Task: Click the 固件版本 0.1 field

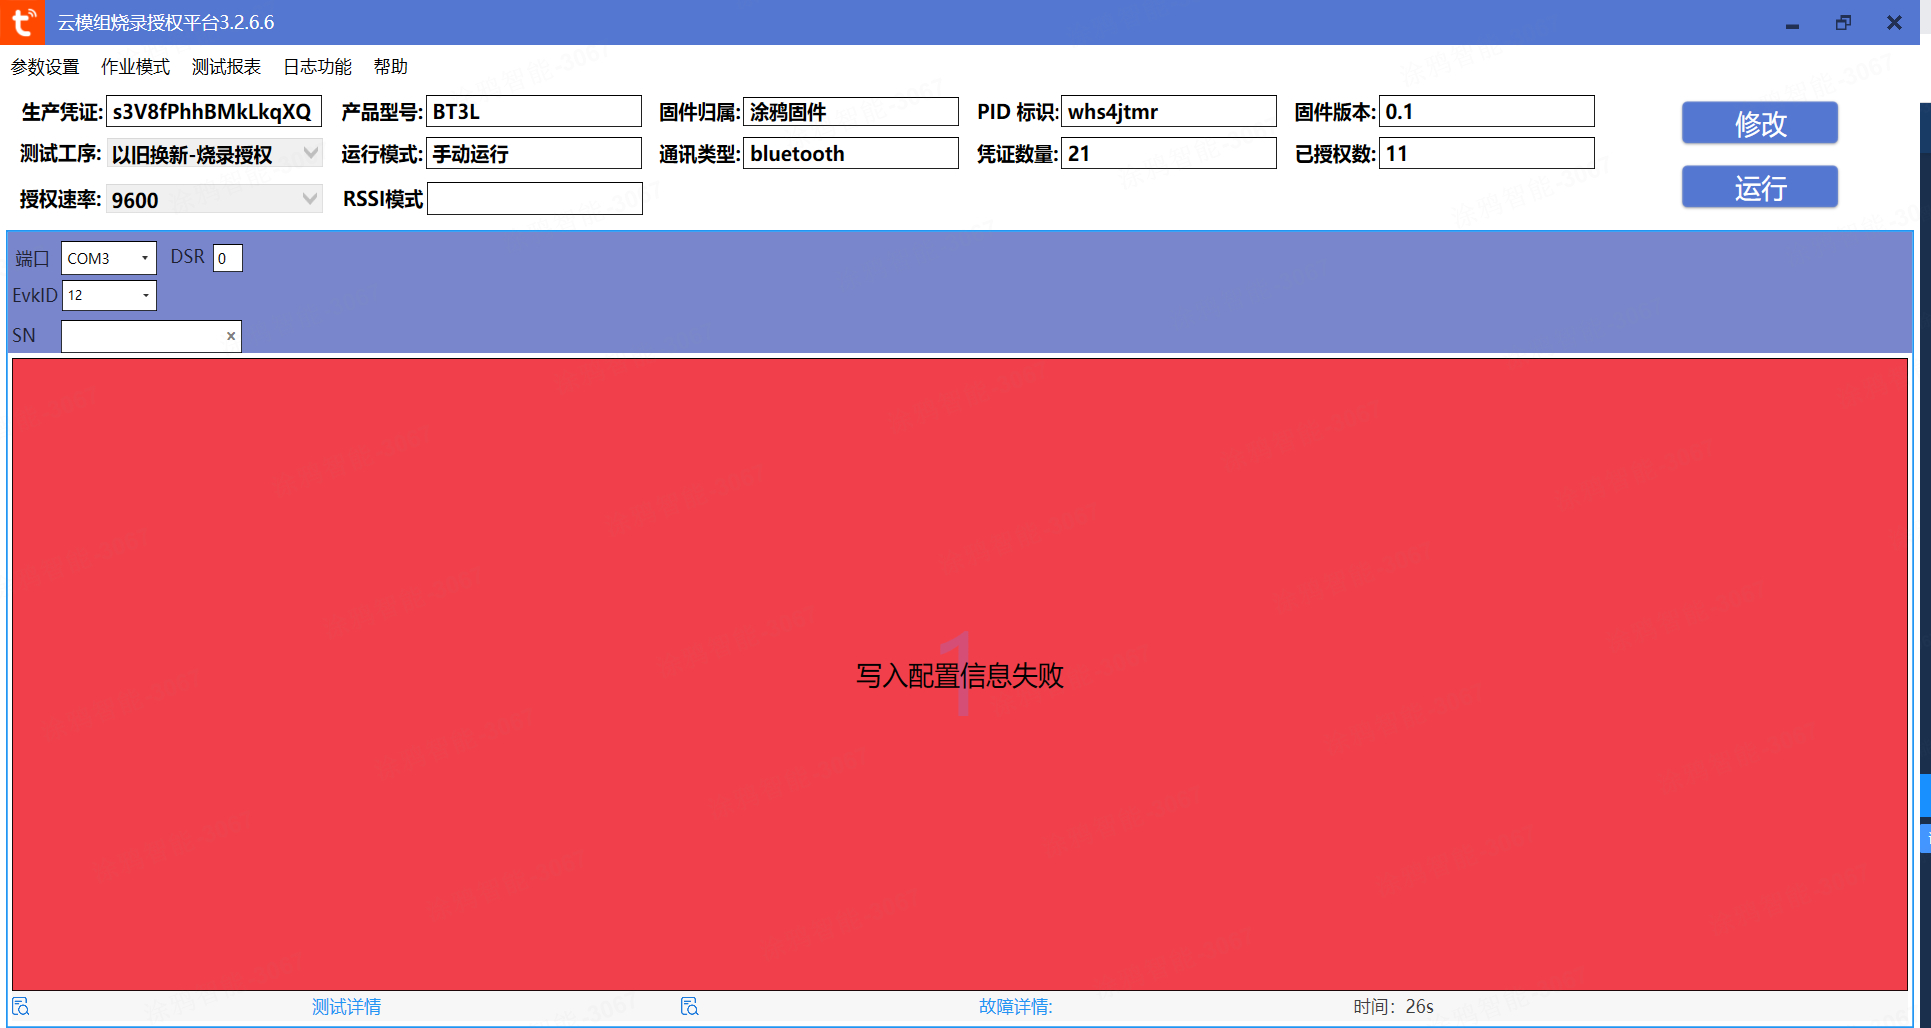Action: pyautogui.click(x=1487, y=111)
